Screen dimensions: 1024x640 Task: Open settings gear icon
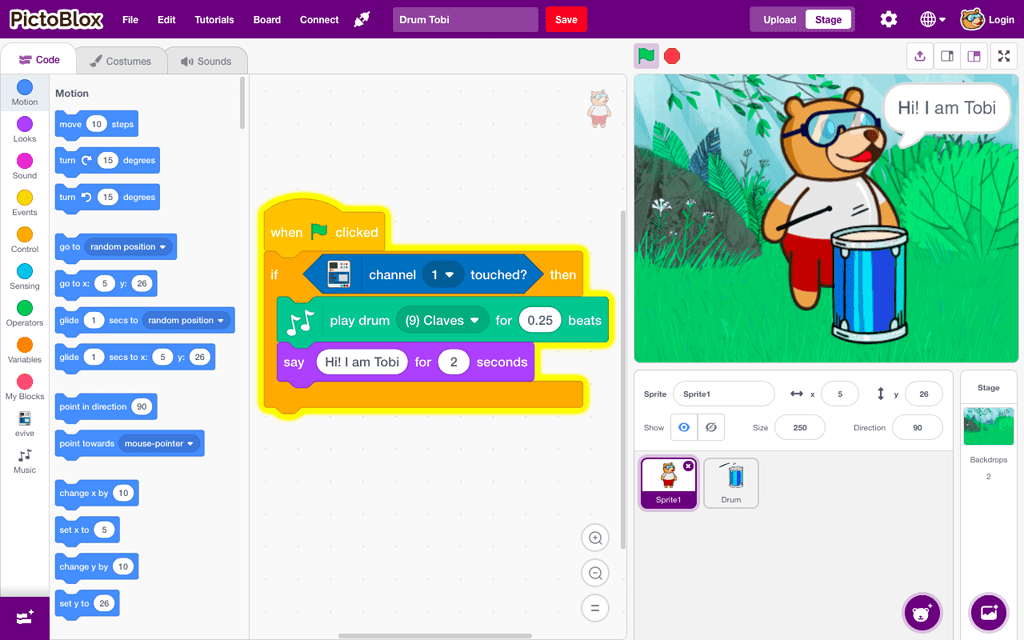click(x=888, y=20)
